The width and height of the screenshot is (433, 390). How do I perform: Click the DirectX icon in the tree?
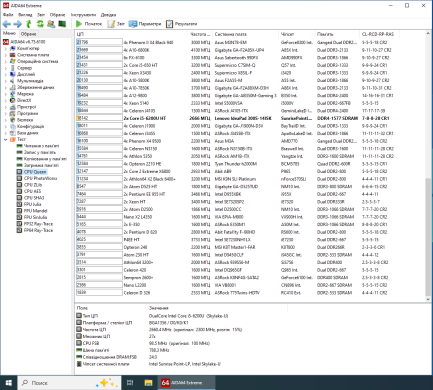click(13, 100)
